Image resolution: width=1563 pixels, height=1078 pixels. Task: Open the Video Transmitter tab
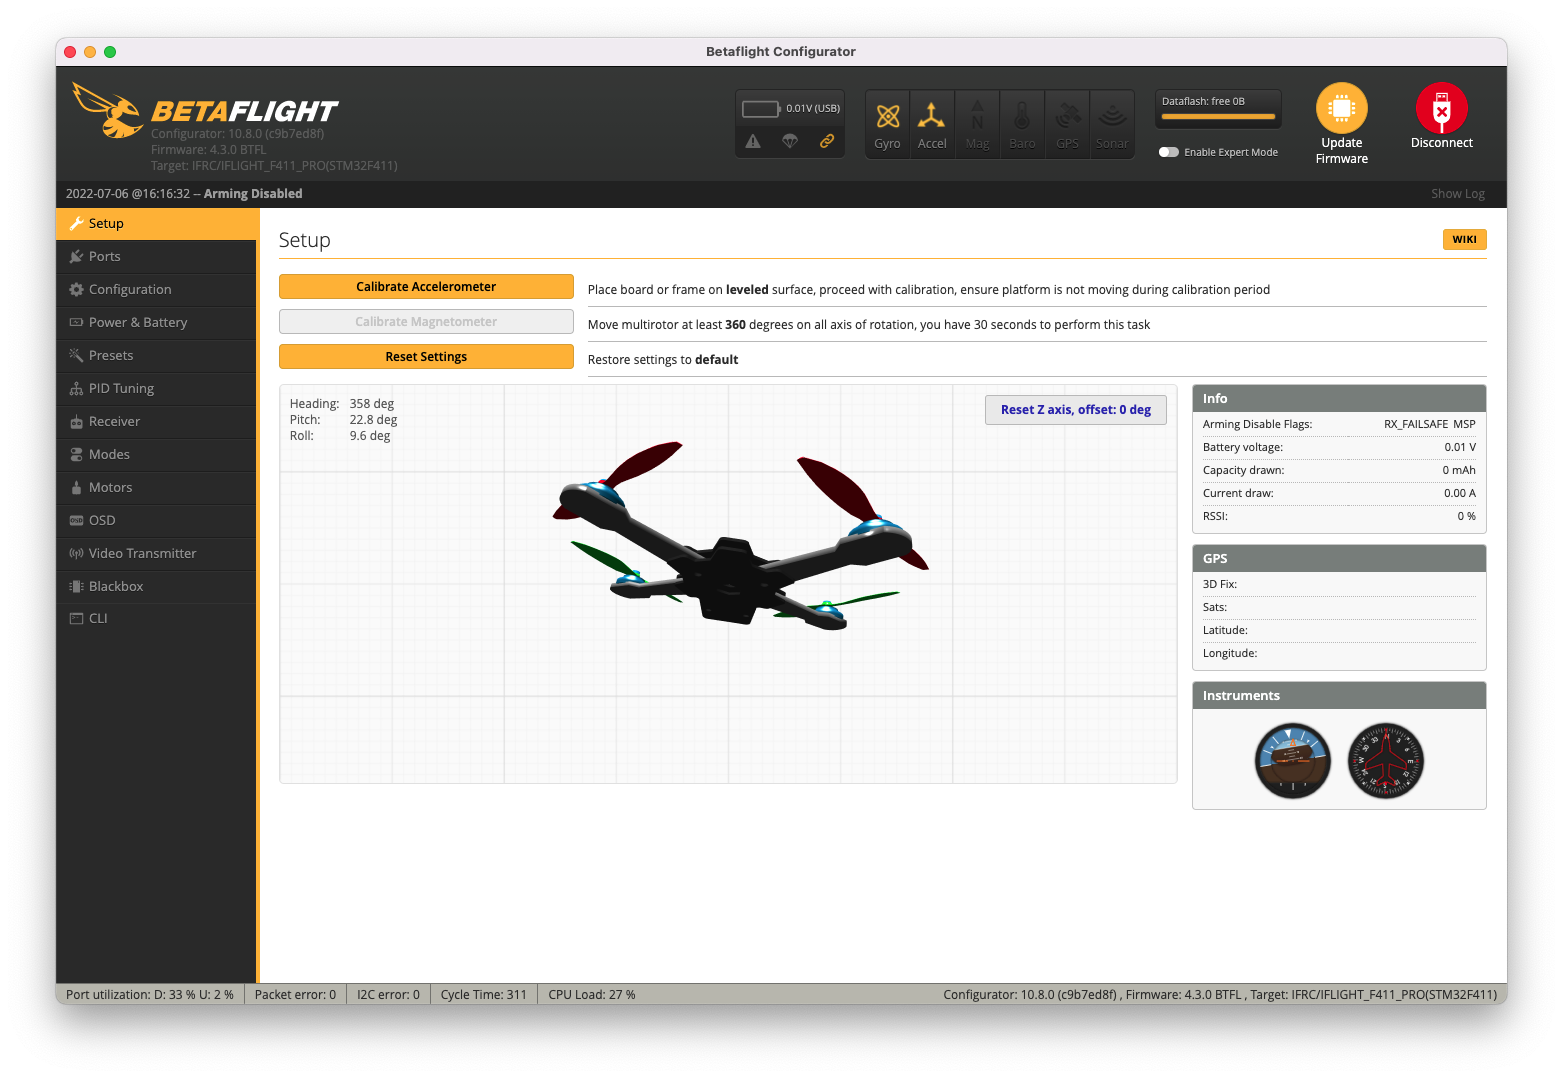[x=156, y=553]
